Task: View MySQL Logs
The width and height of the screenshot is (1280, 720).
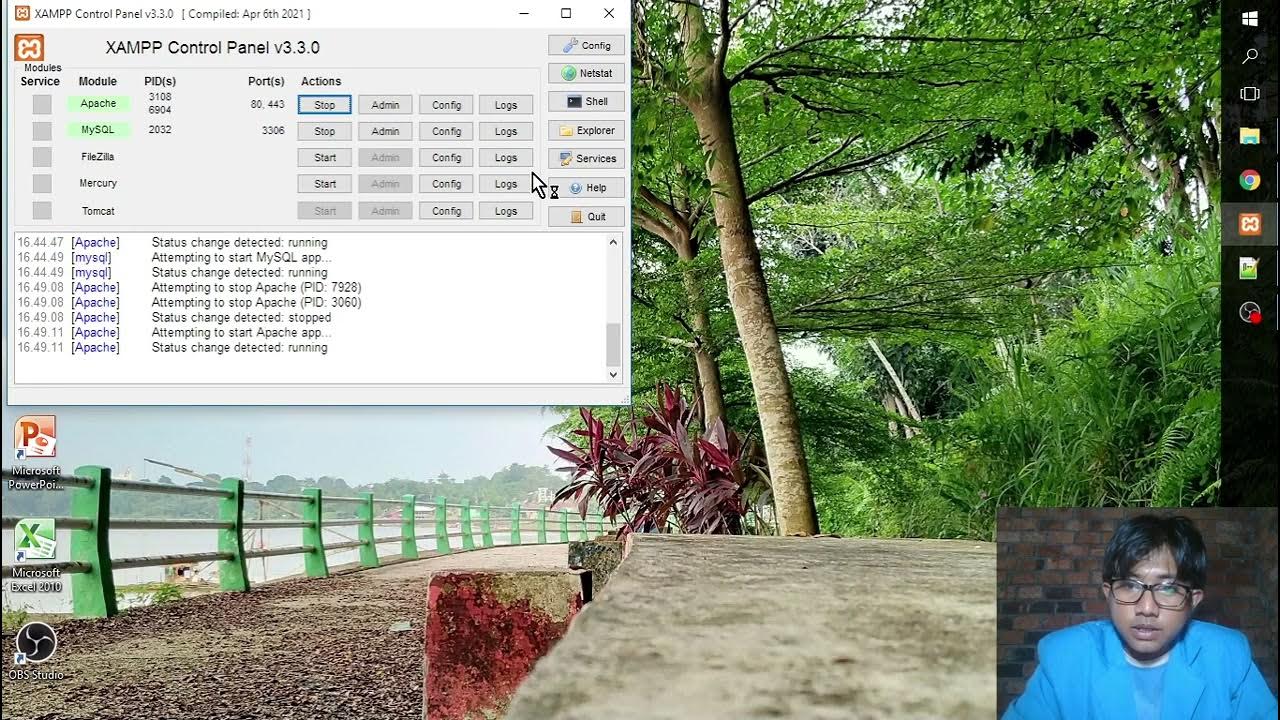Action: 506,131
